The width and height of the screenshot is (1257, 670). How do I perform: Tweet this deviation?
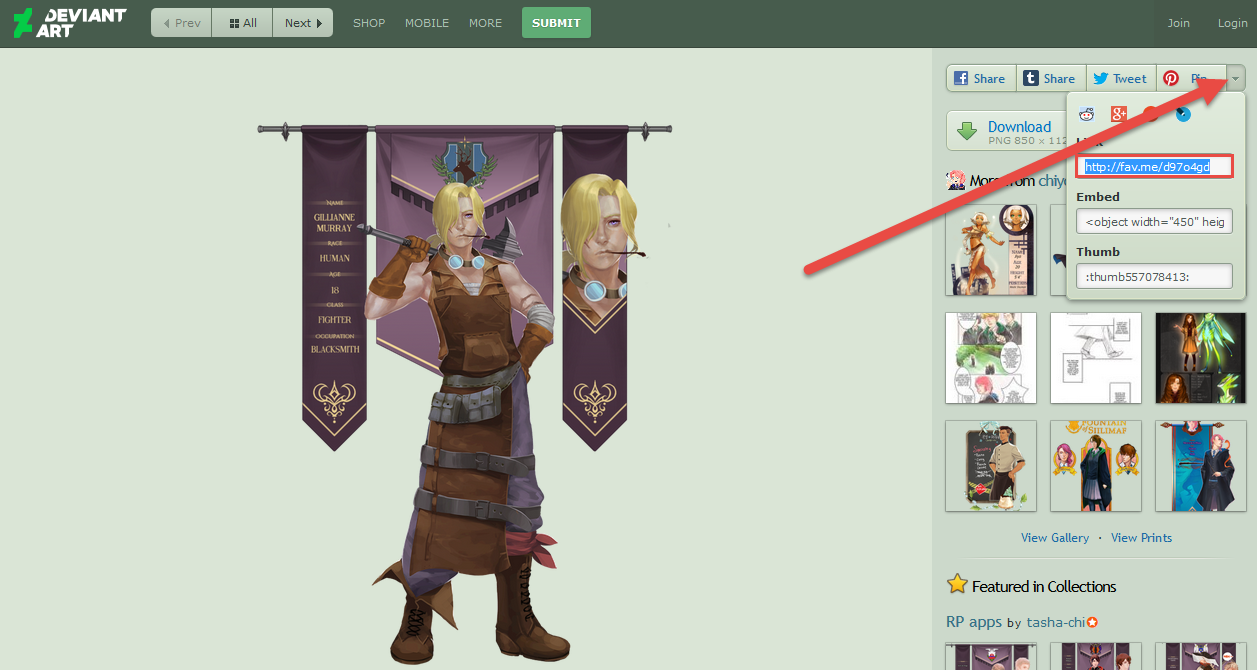tap(1121, 79)
